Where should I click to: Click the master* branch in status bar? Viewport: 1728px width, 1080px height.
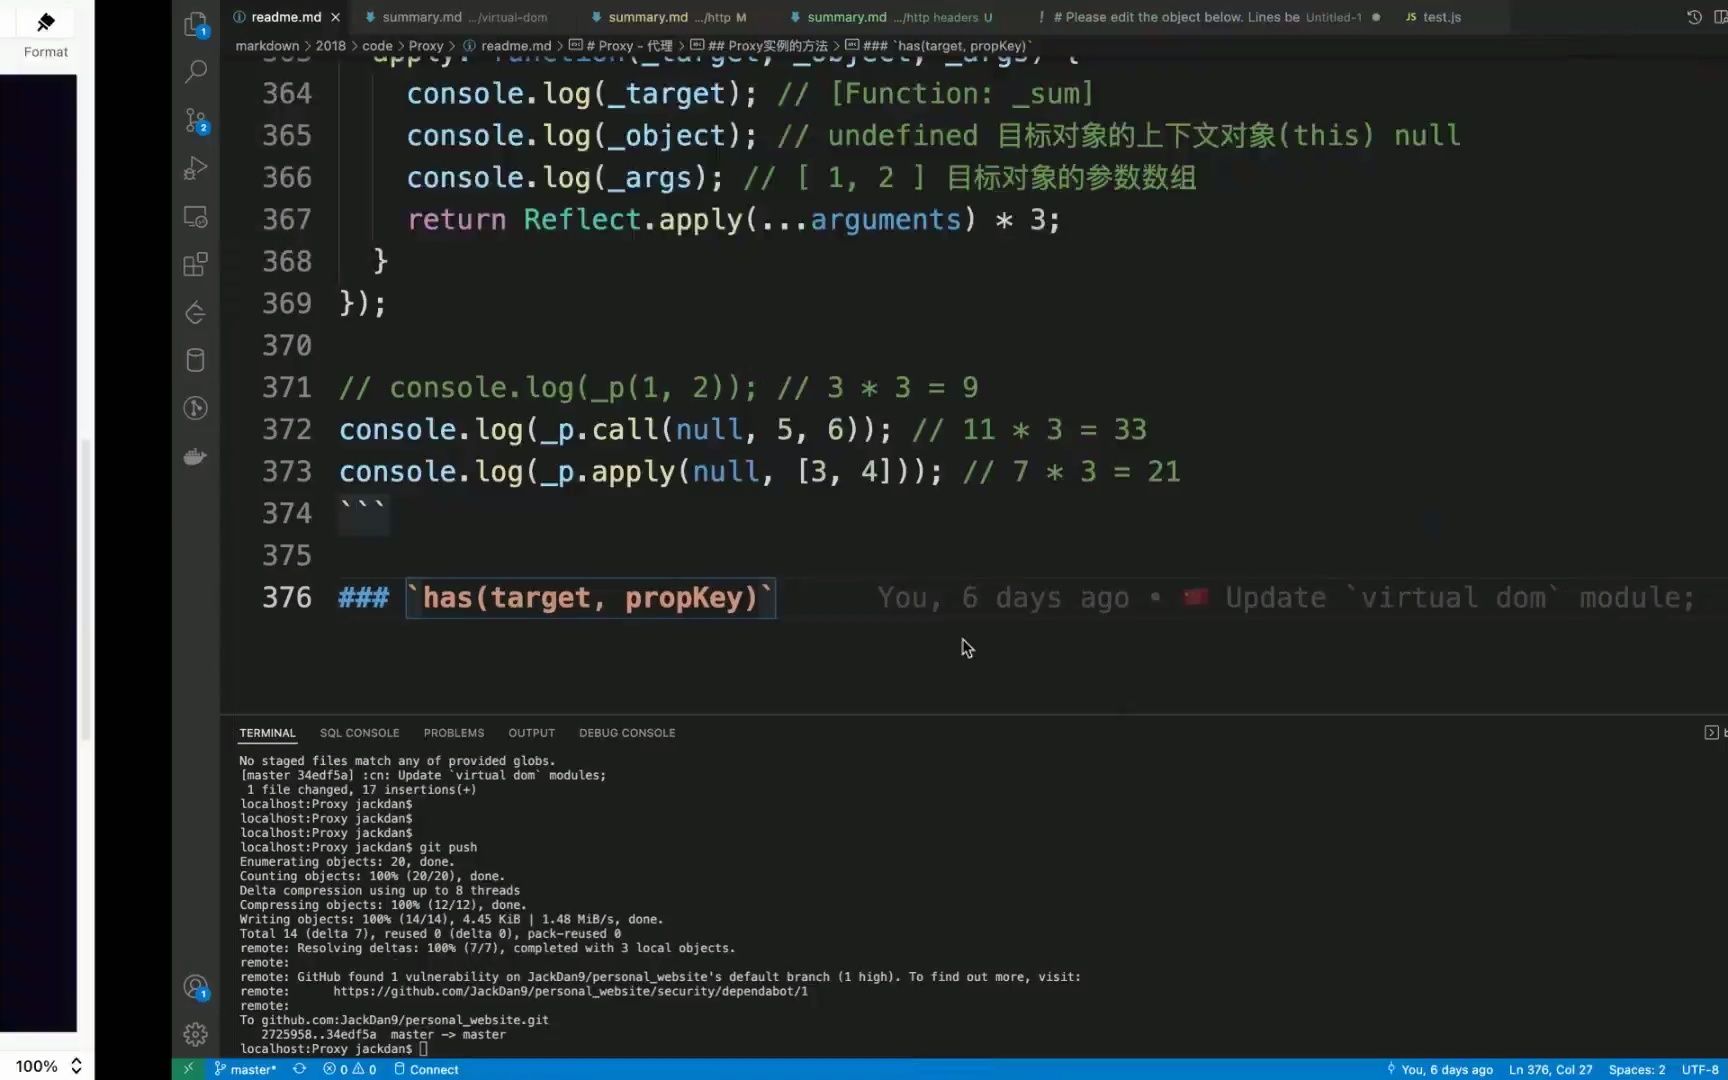[245, 1069]
